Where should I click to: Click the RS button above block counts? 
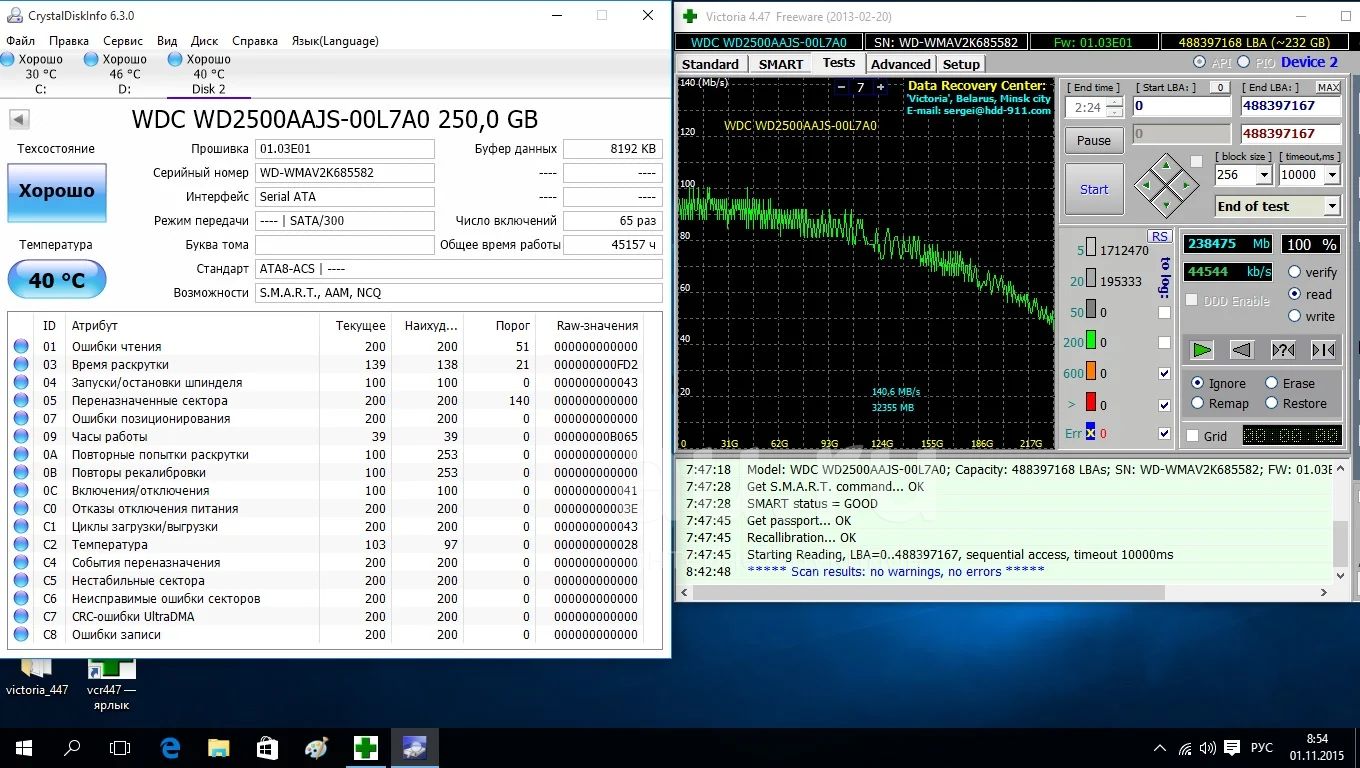pyautogui.click(x=1159, y=236)
